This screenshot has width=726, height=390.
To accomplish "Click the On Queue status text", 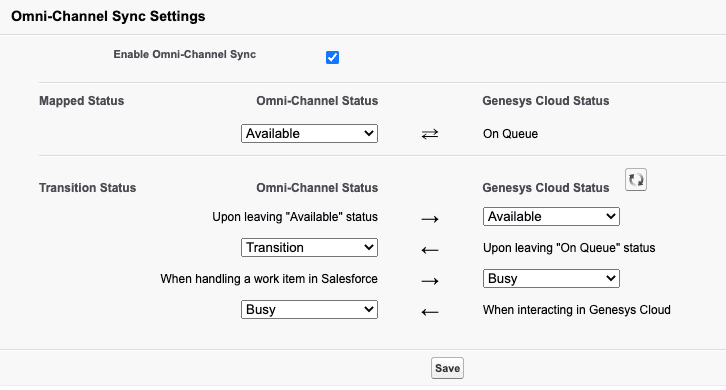I will [x=510, y=134].
